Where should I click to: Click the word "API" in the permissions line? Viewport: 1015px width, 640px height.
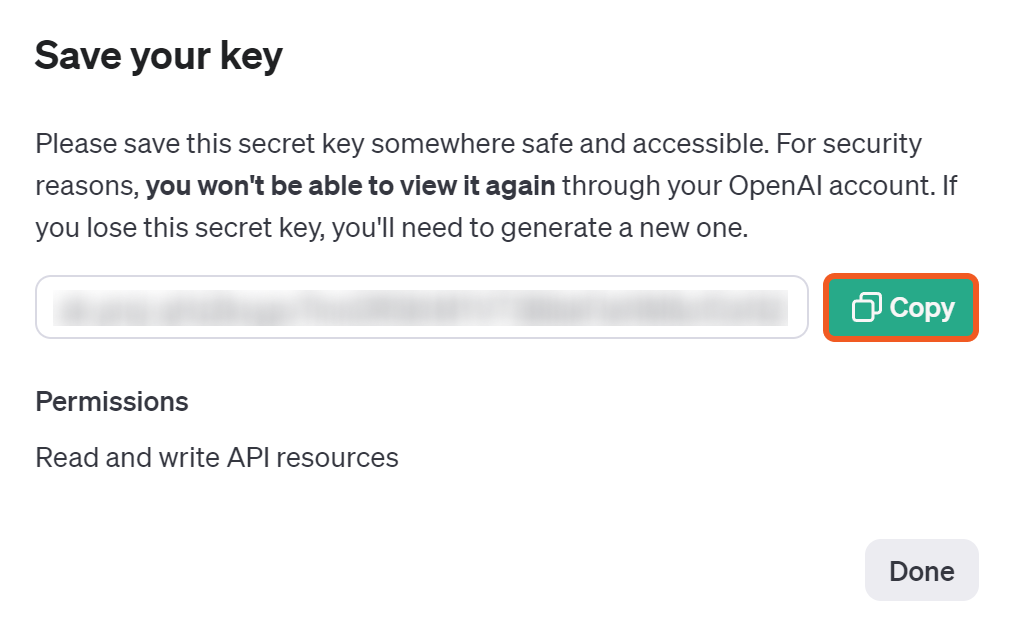point(247,458)
